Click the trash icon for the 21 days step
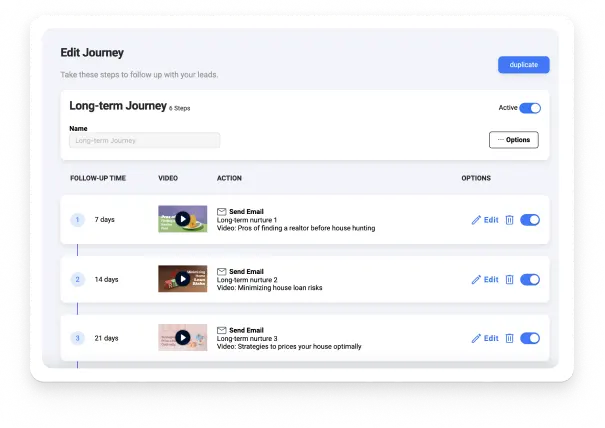Screen dimensions: 605x428 [x=509, y=339]
